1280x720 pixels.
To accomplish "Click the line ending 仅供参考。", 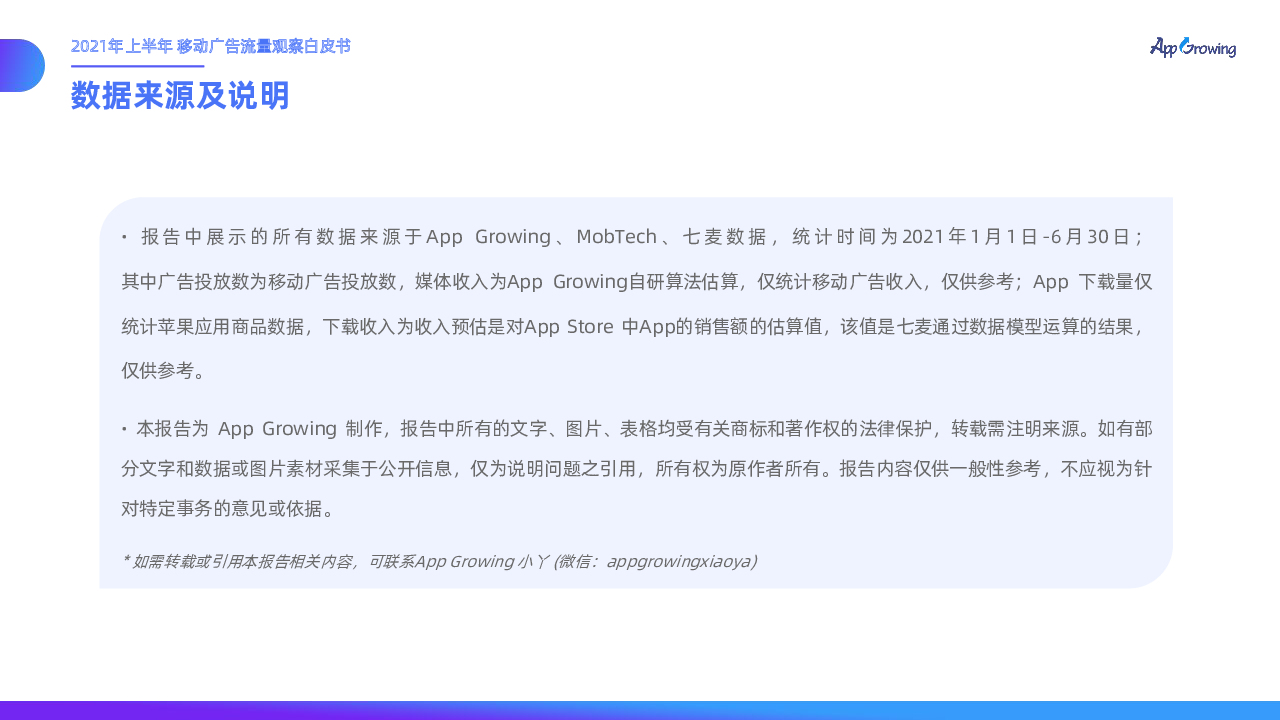I will pos(164,371).
